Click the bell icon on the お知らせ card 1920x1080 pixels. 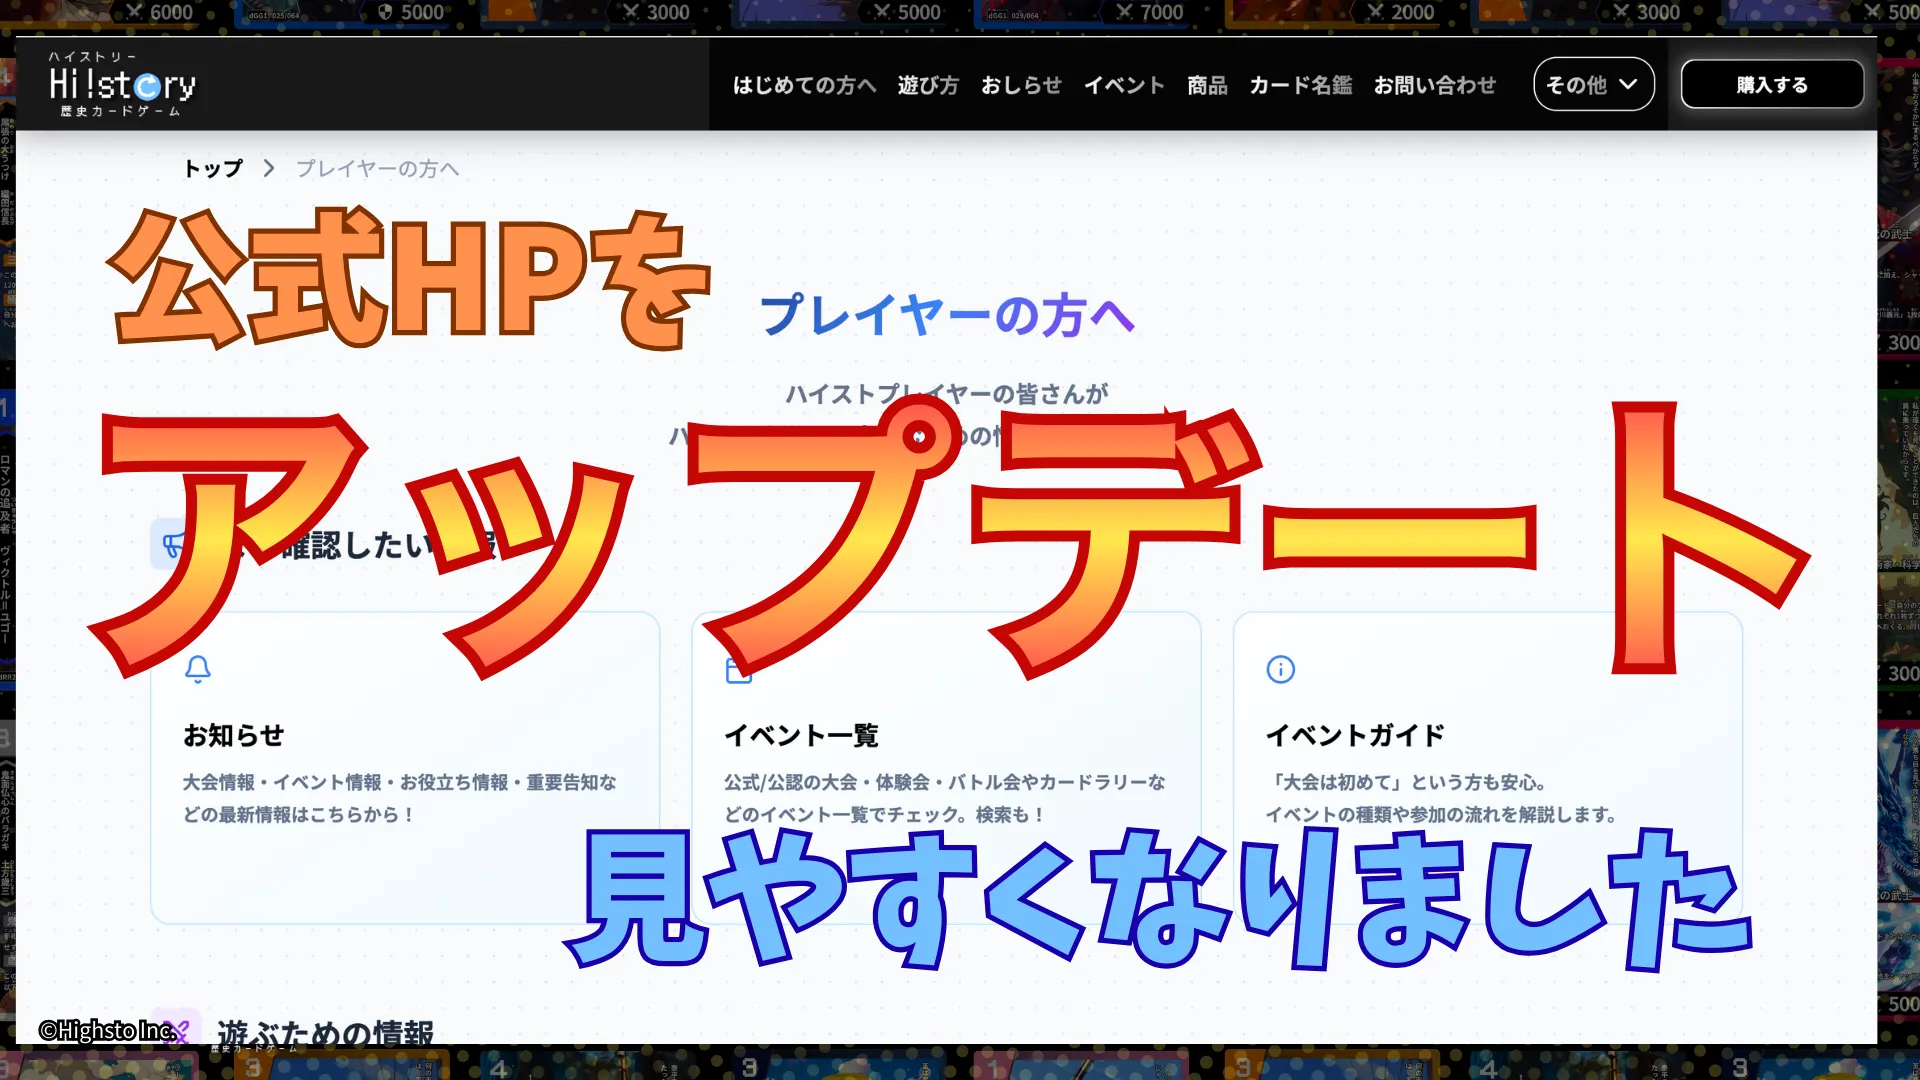coord(198,670)
